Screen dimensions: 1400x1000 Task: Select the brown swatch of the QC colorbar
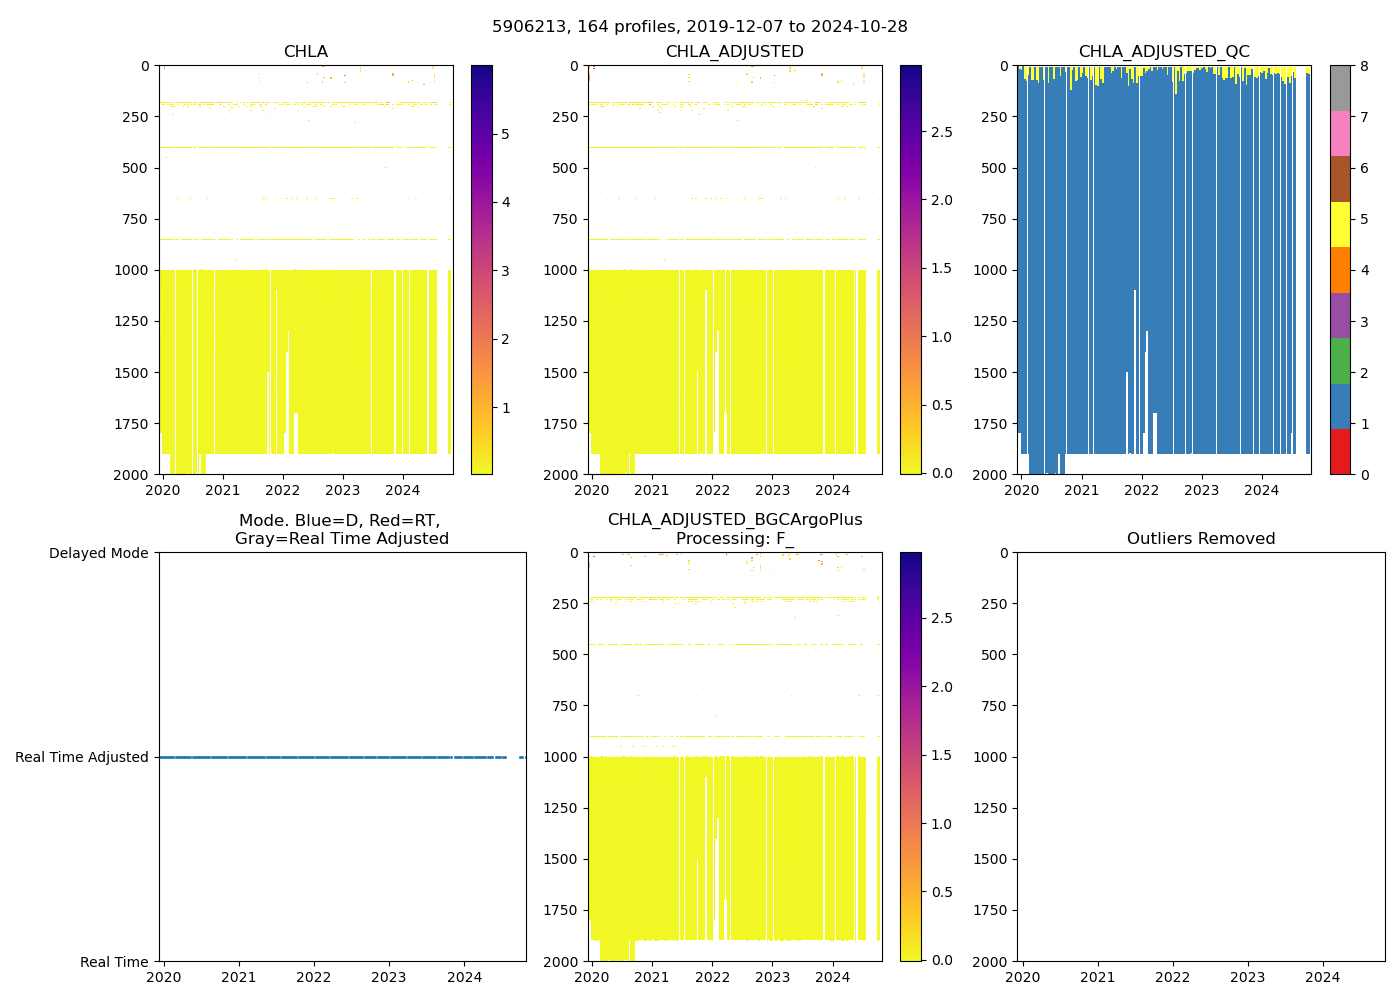[x=1340, y=179]
